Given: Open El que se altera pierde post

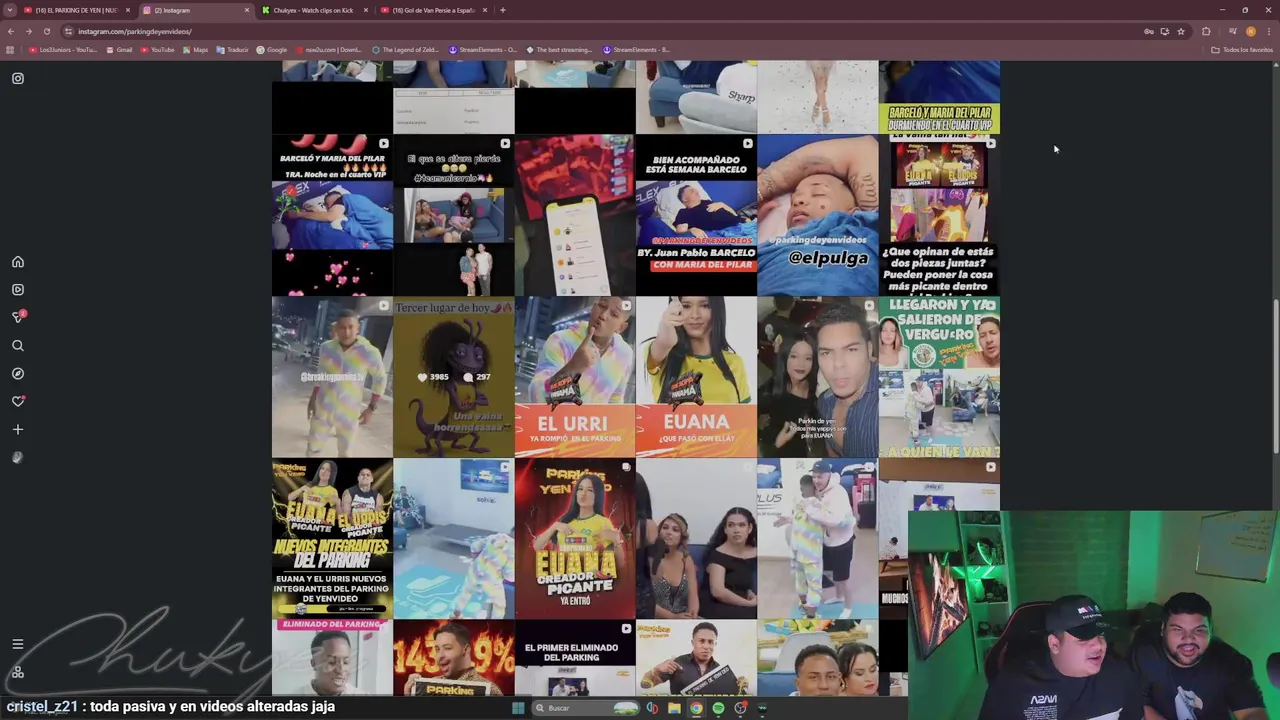Looking at the screenshot, I should 453,215.
